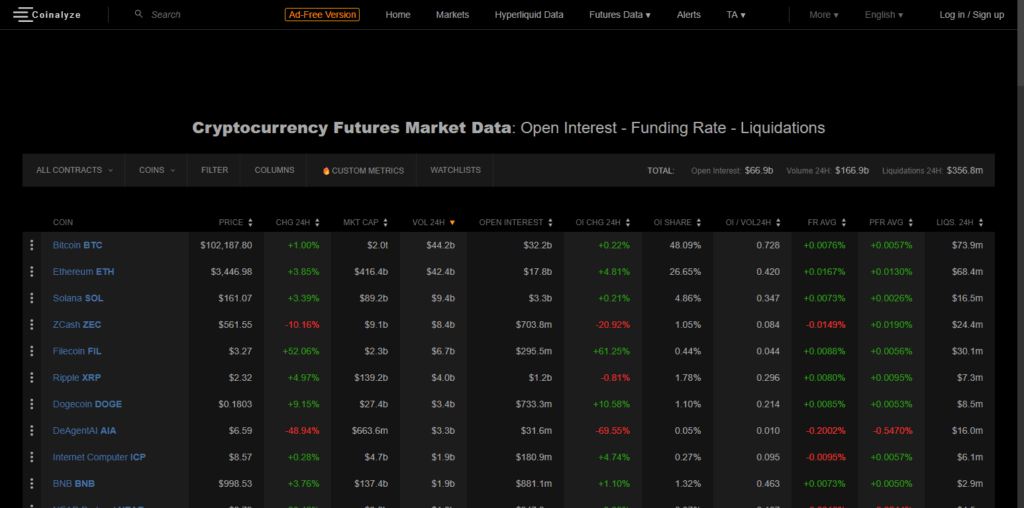This screenshot has width=1024, height=508.
Task: Click the total Liquidations 24H $356.8m value
Action: point(965,170)
